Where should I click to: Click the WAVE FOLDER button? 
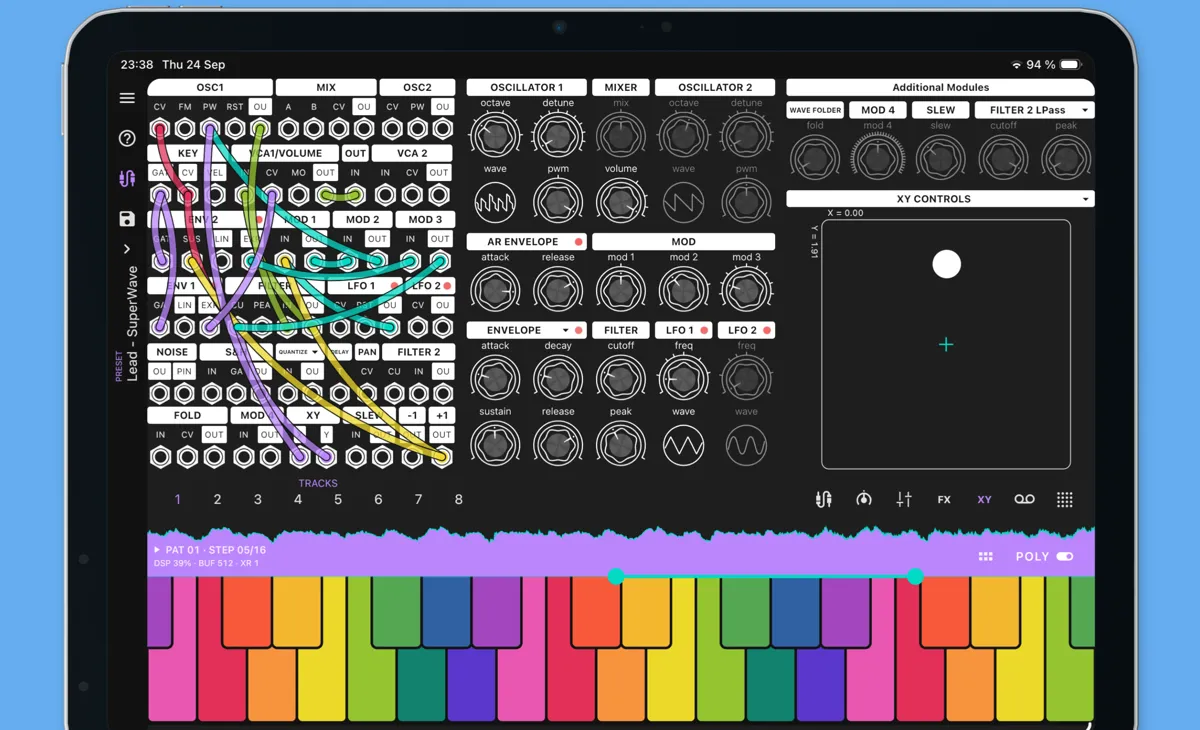click(815, 110)
